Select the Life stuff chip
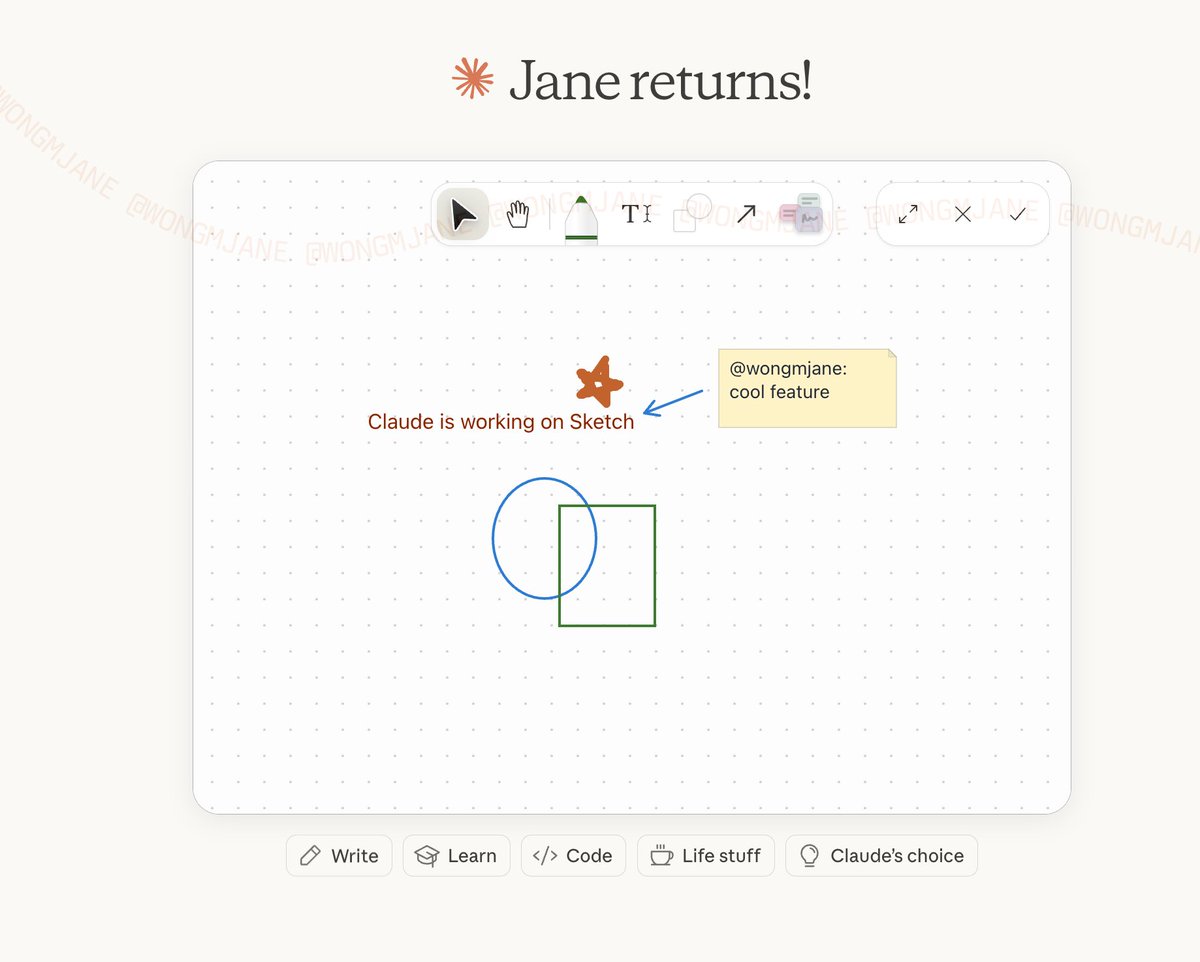 point(706,856)
